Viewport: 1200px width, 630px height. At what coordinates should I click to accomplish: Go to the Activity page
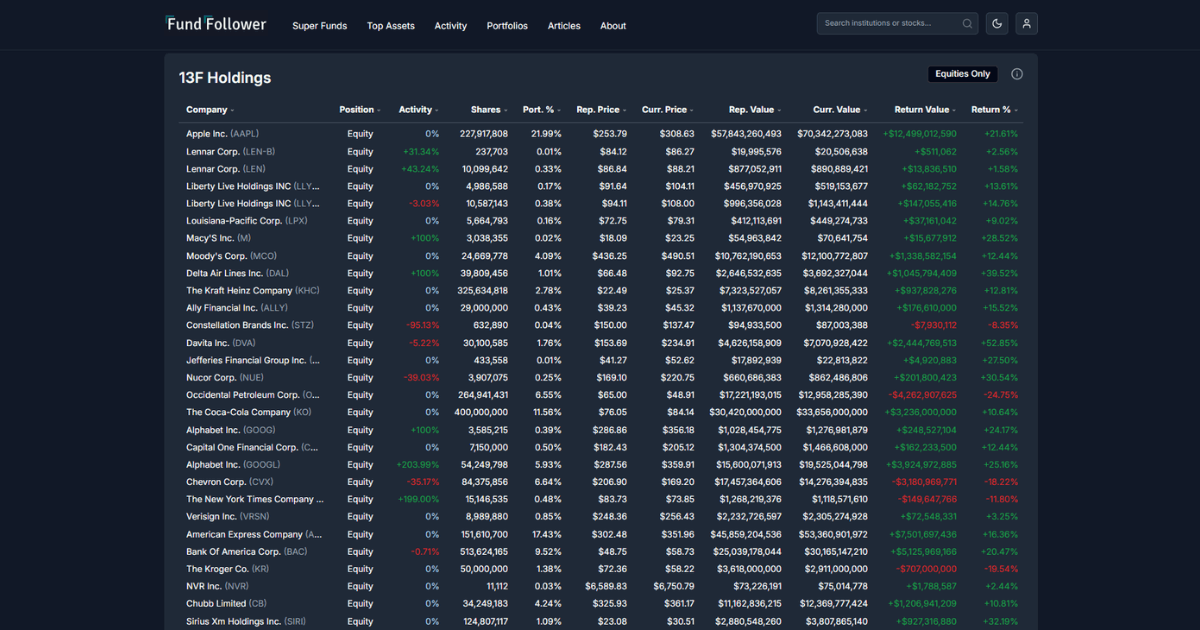tap(451, 26)
